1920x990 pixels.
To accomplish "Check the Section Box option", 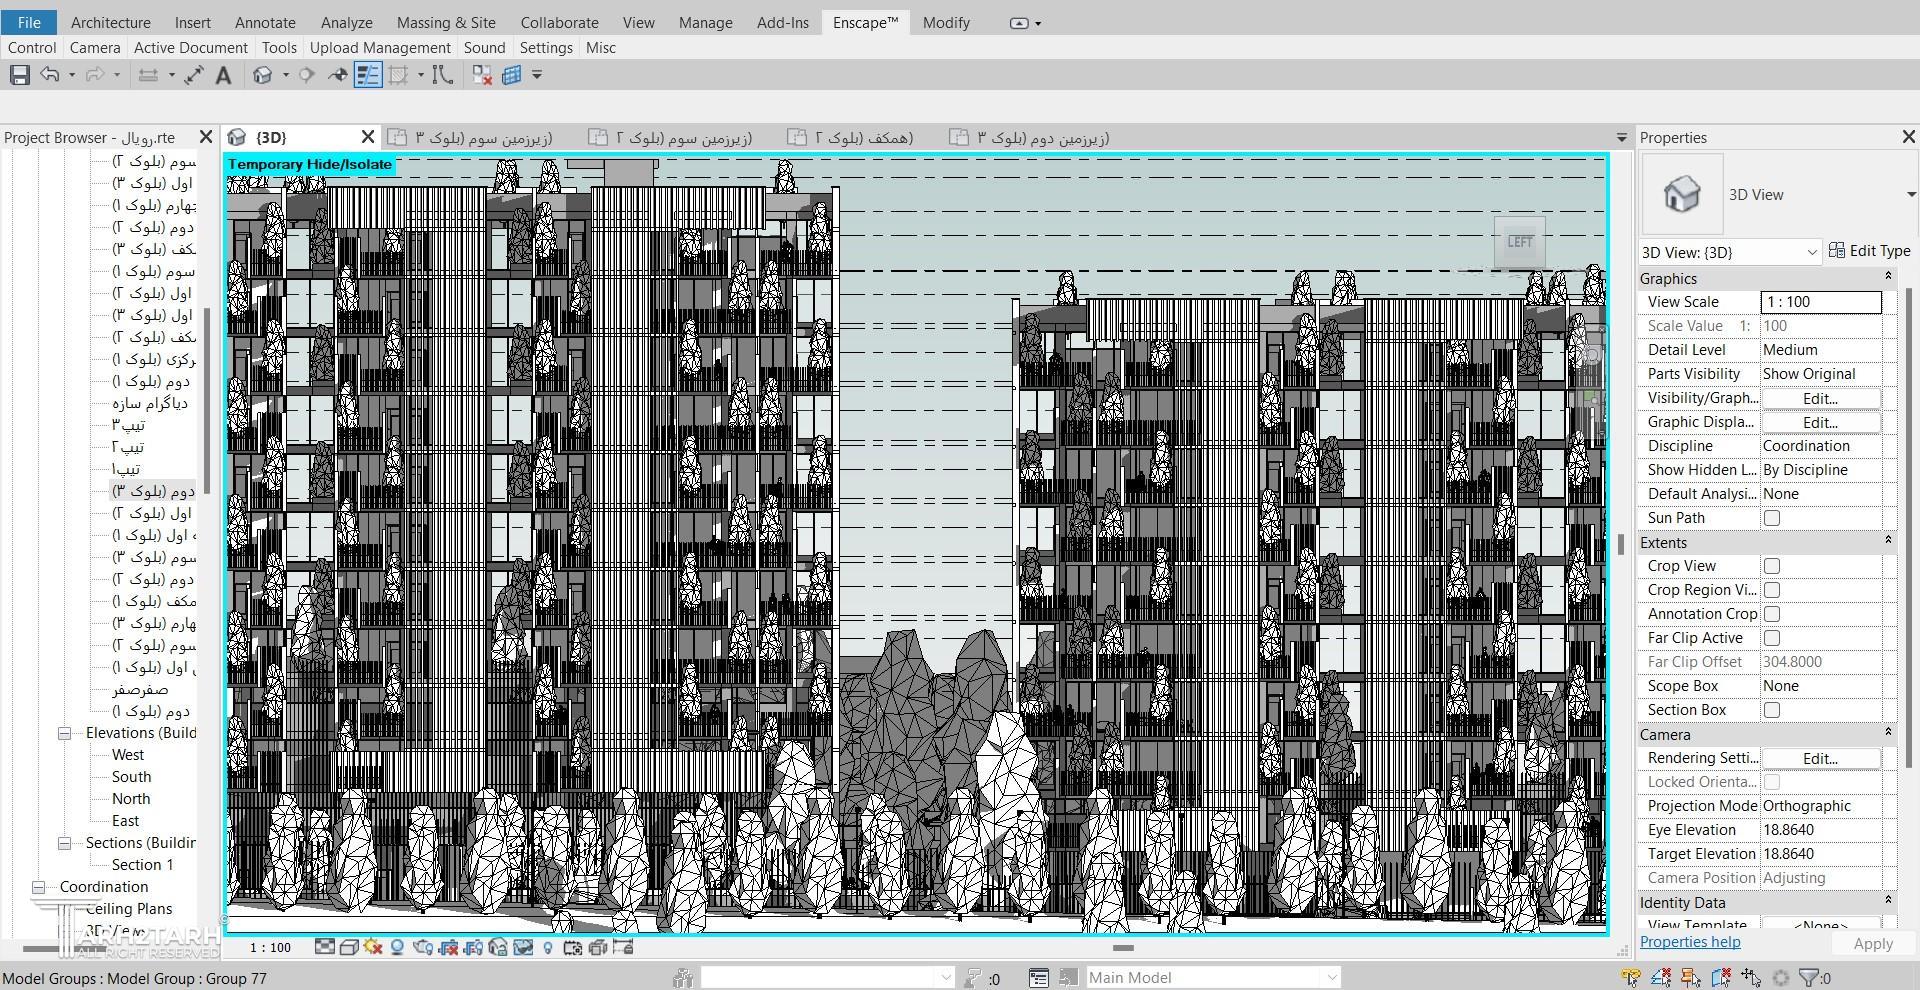I will (1771, 710).
